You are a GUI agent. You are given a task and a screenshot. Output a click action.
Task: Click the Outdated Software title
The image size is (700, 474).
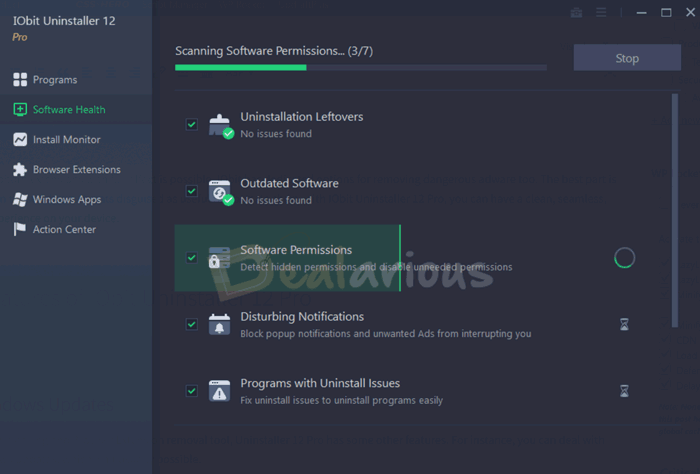tap(289, 183)
